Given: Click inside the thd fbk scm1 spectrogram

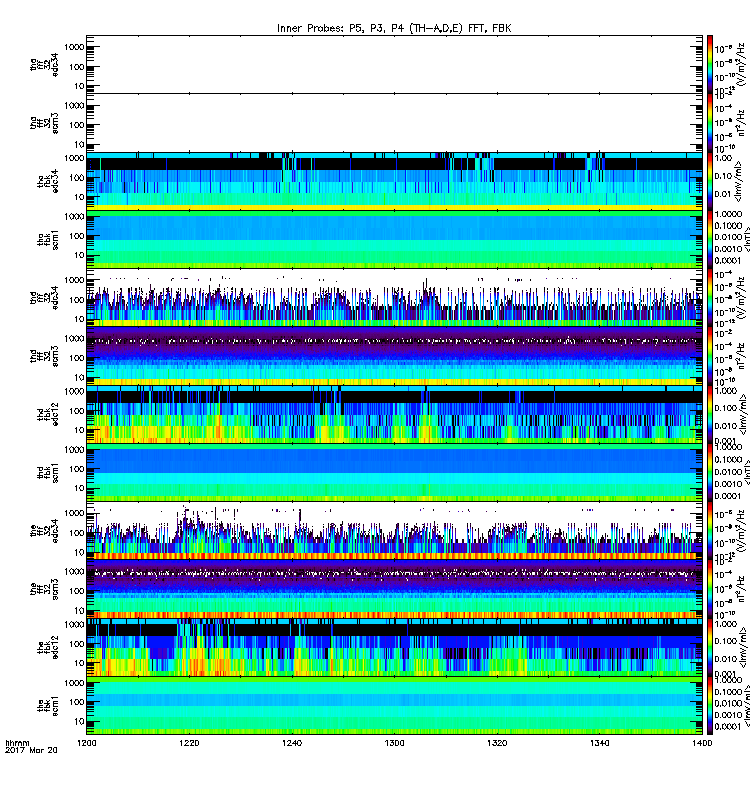Looking at the screenshot, I should point(394,472).
